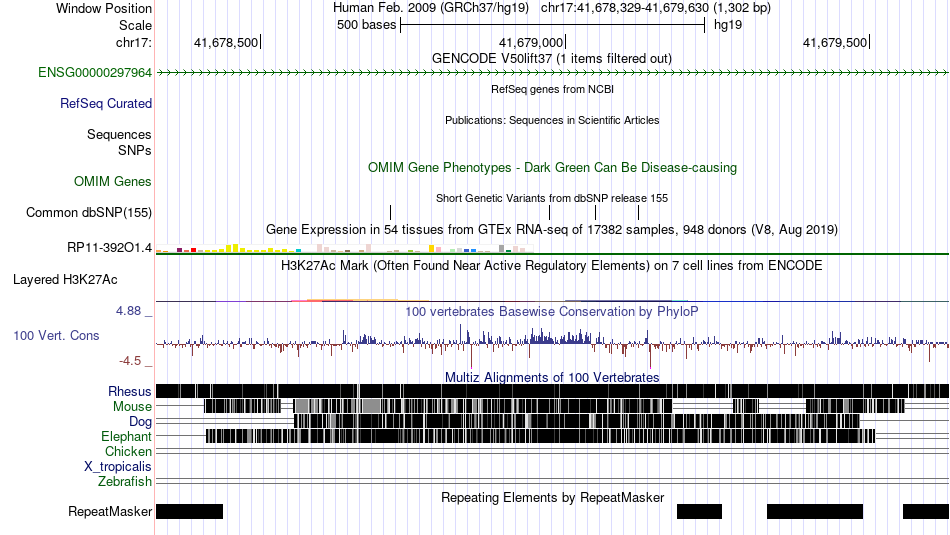
Task: Click the Multiz Alignments of 100 Vertebrates title
Action: (x=552, y=377)
